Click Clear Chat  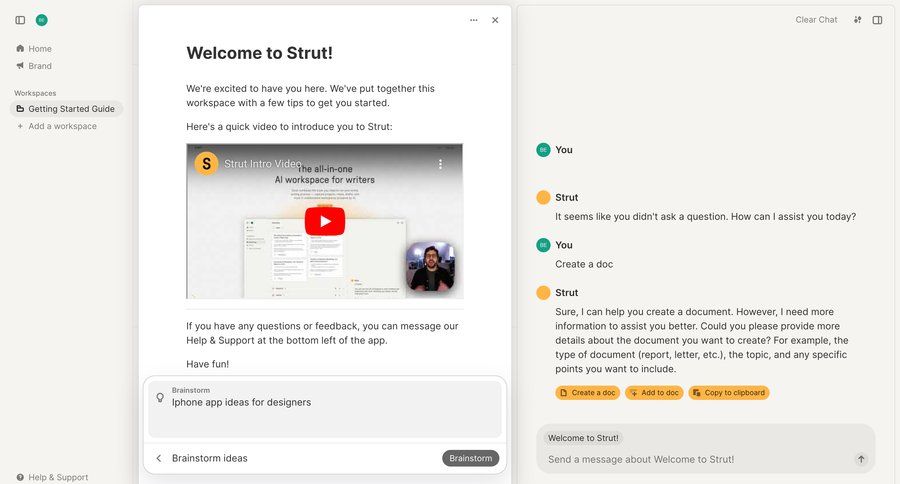[816, 20]
